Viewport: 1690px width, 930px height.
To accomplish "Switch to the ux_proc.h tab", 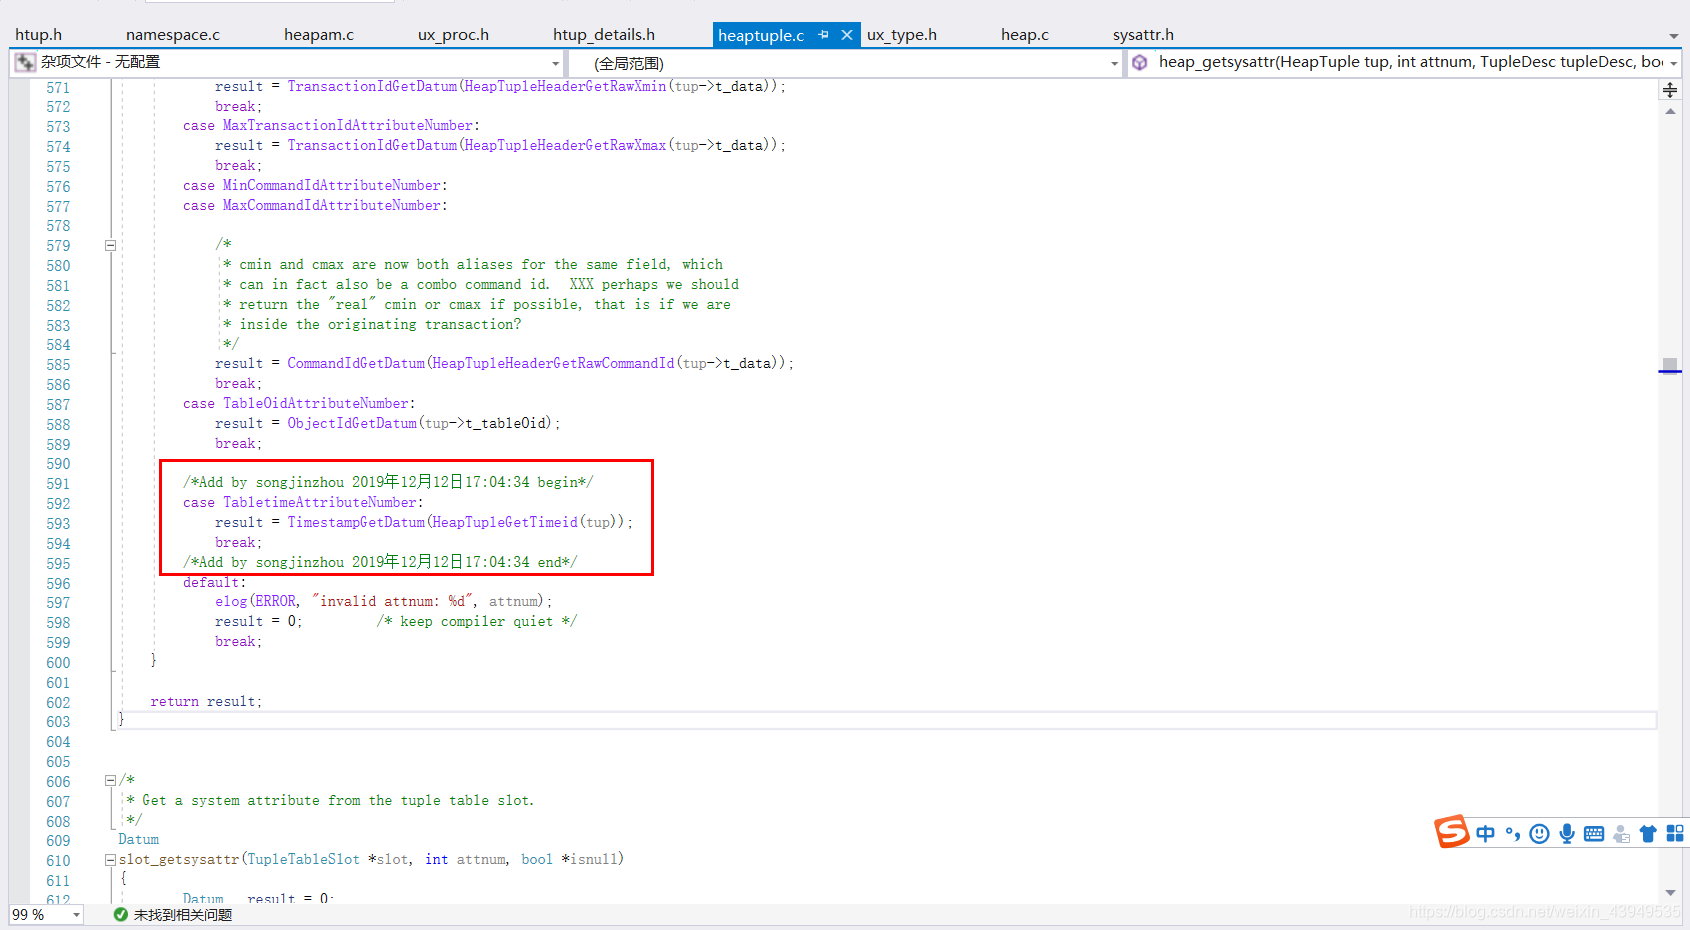I will 453,35.
